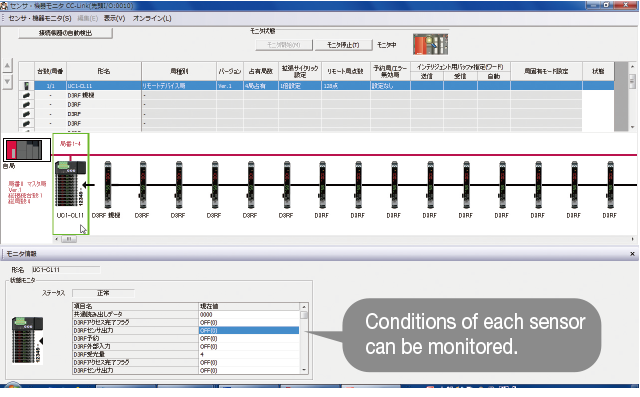Open the センサ・機器モニタ(S) menu

click(x=40, y=18)
